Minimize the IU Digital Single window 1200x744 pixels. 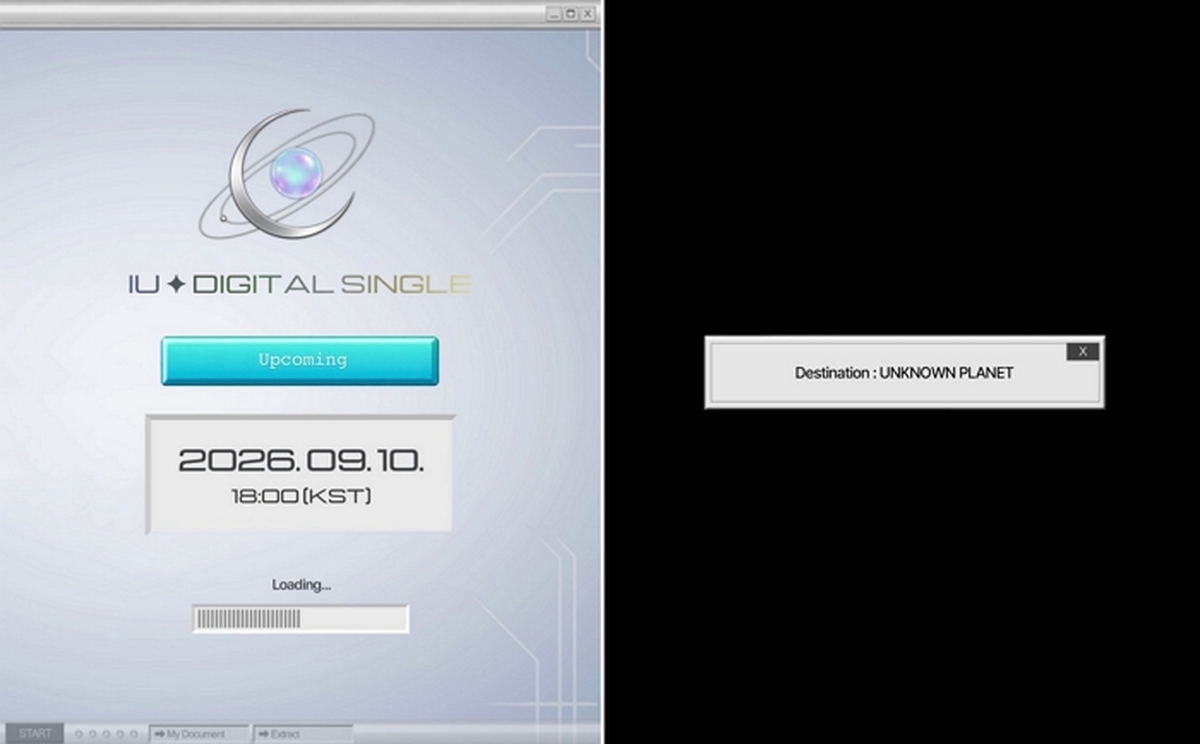pos(554,14)
